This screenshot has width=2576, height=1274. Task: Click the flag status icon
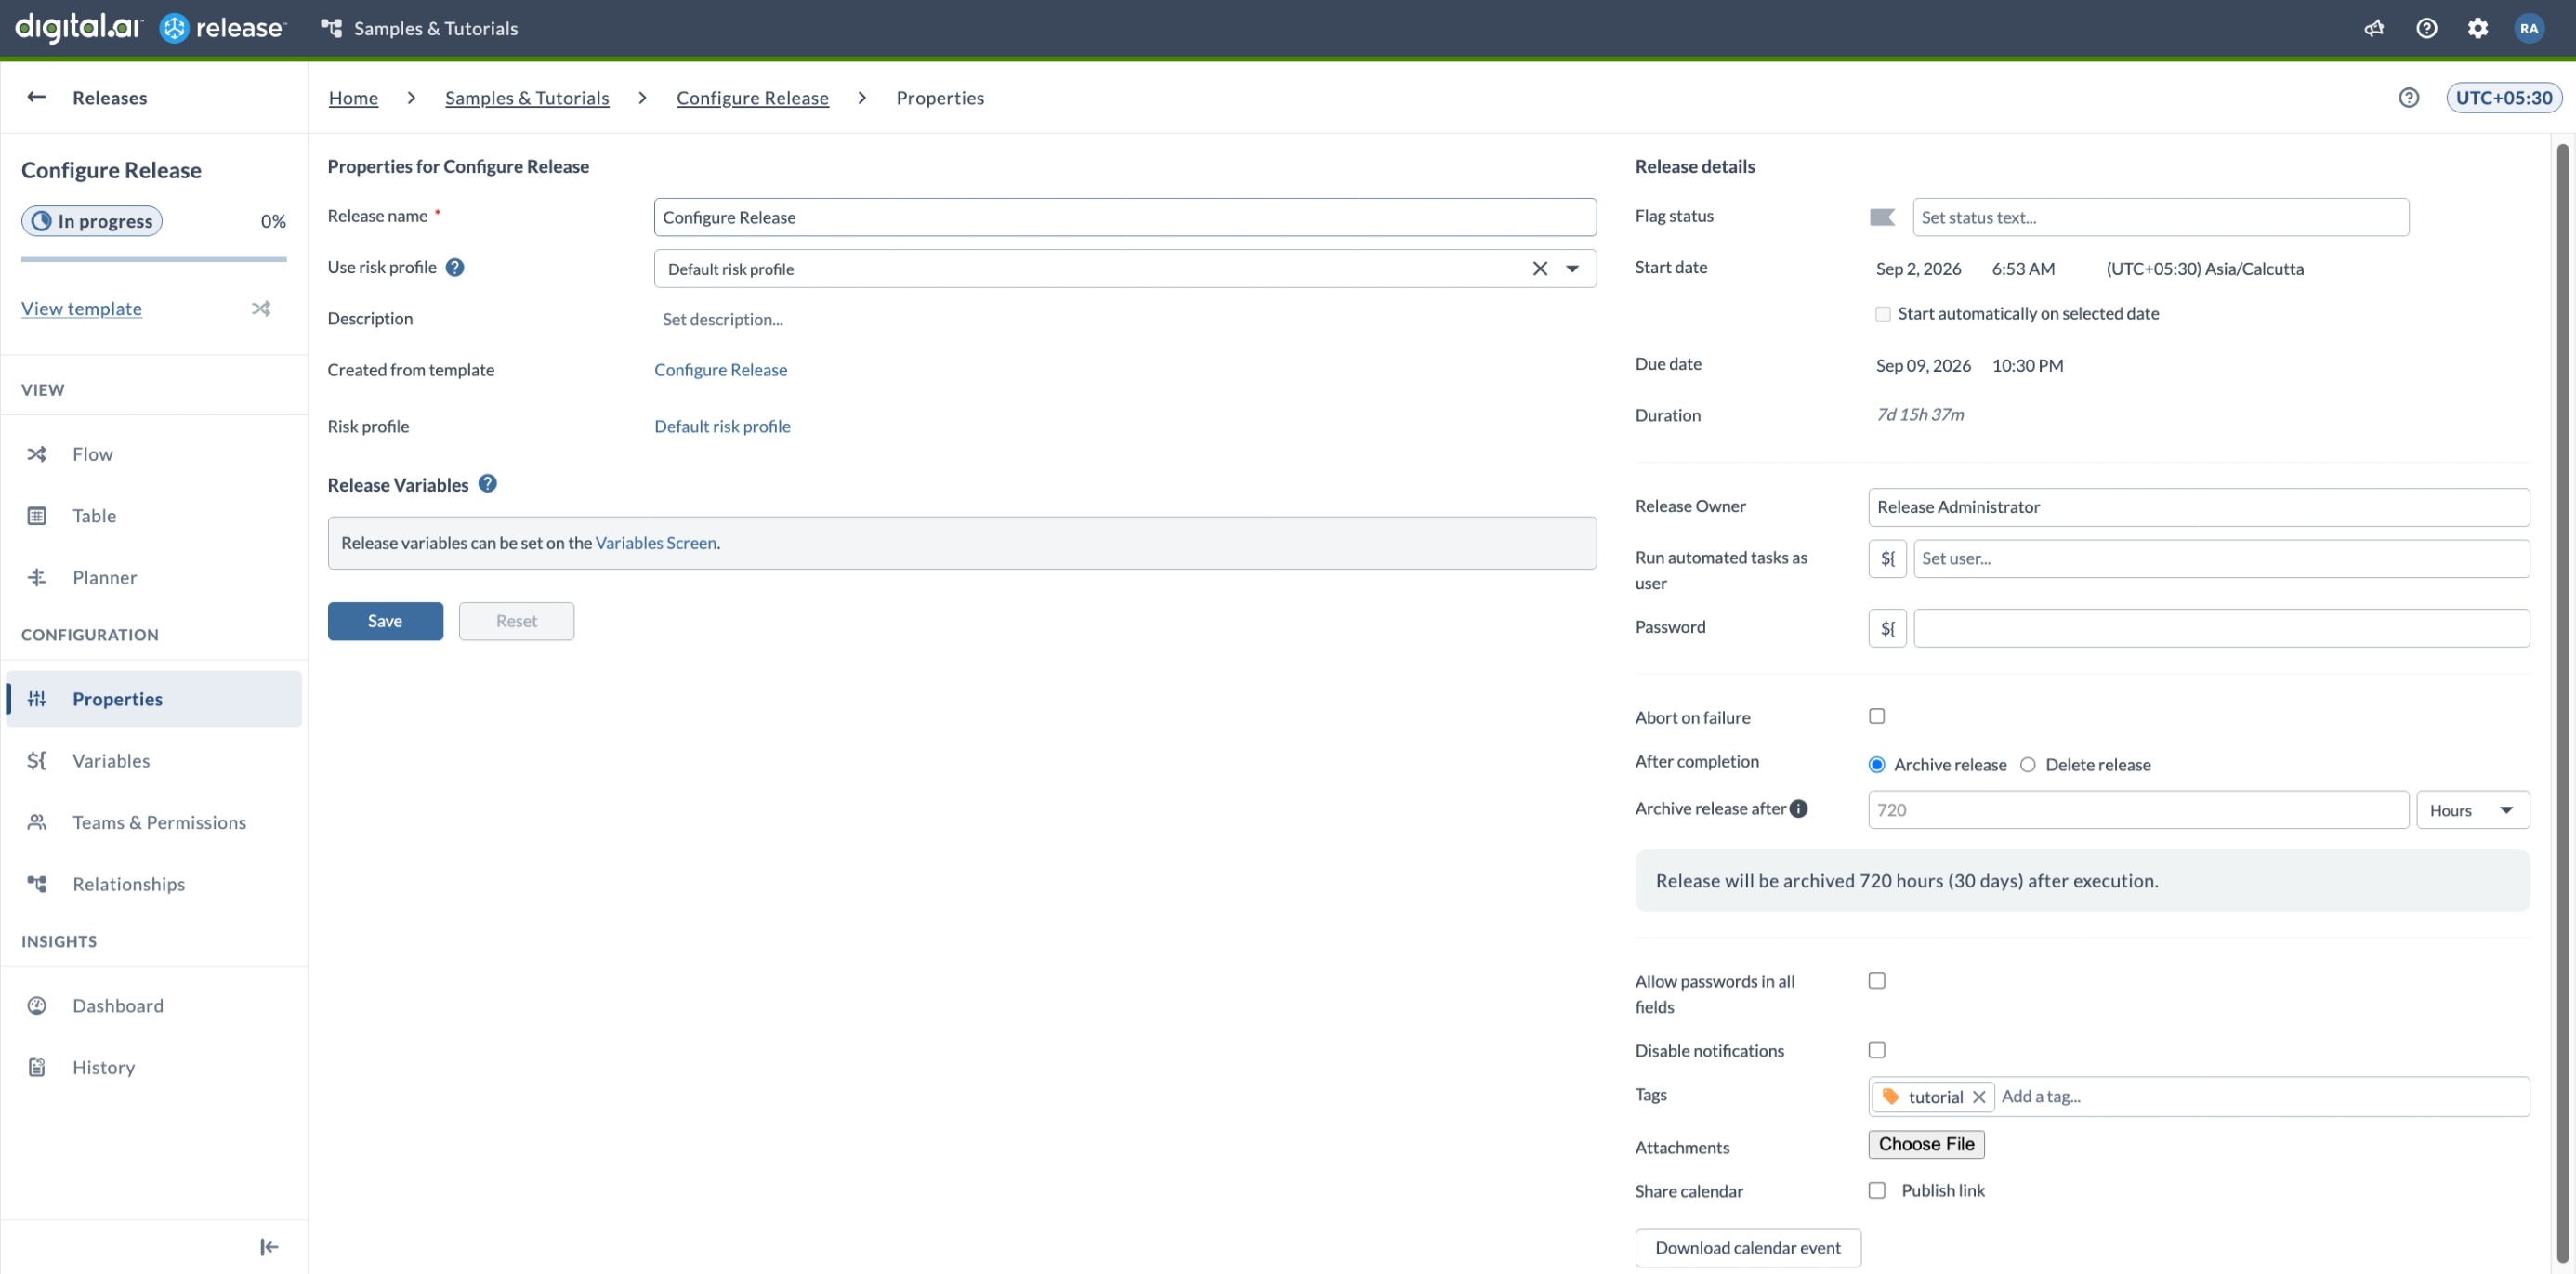1882,217
